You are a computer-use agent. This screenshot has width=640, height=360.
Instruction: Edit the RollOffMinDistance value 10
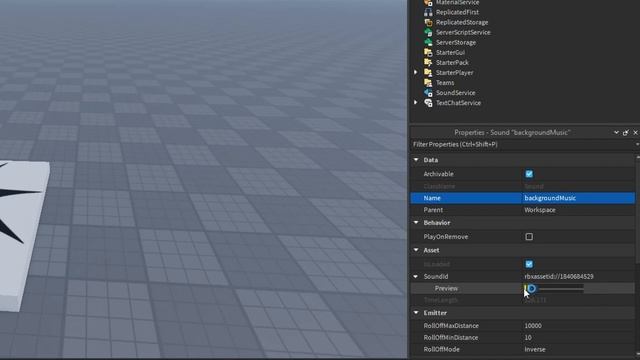pyautogui.click(x=528, y=338)
